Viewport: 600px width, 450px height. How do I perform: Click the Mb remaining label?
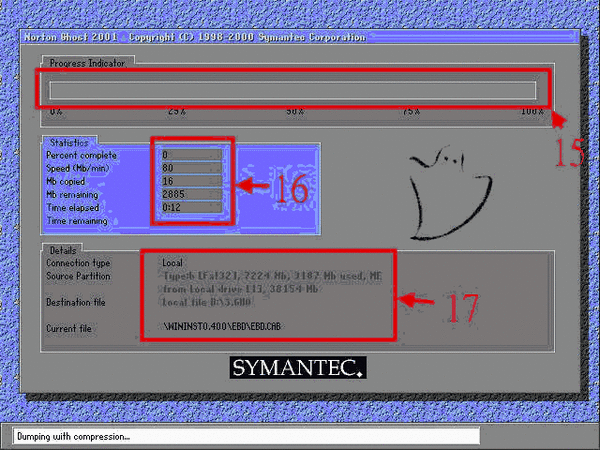click(72, 195)
